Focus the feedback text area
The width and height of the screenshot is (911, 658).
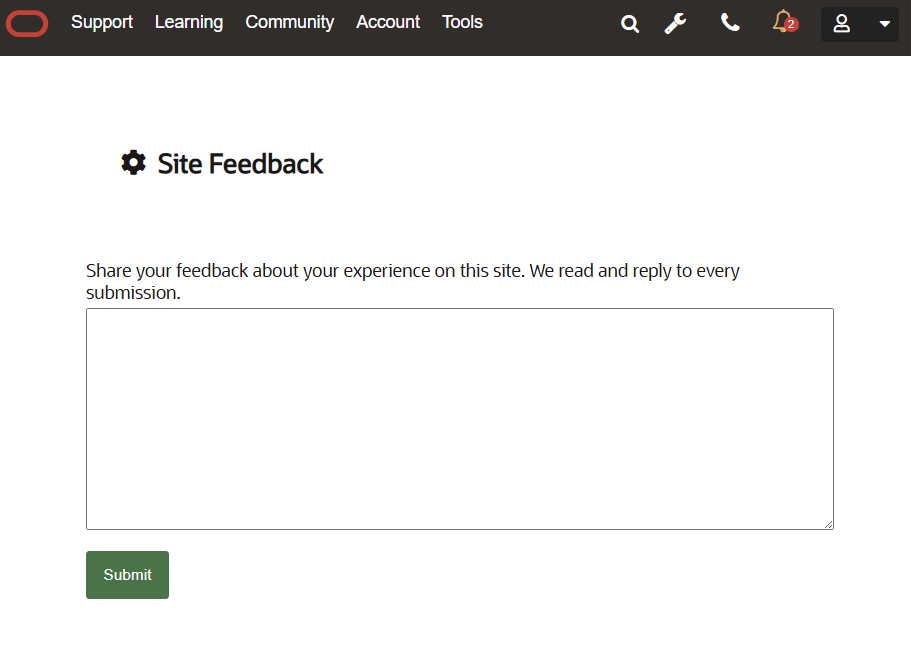(459, 418)
